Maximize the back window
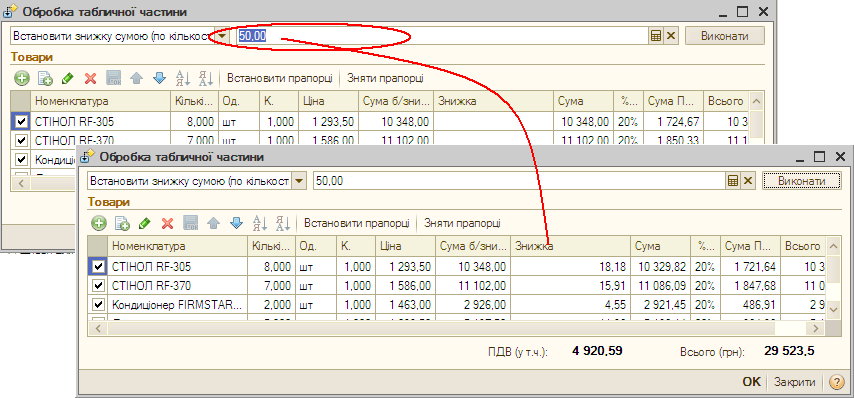854x398 pixels. [742, 11]
